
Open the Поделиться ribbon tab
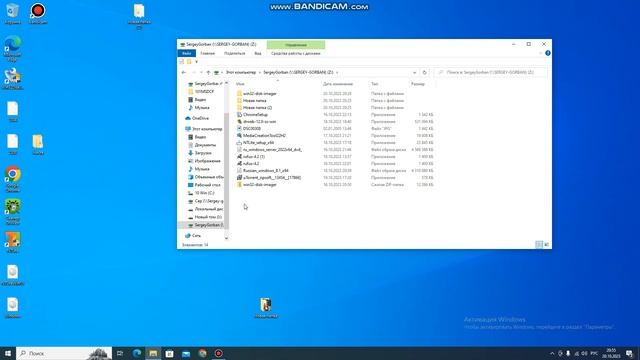pyautogui.click(x=234, y=53)
